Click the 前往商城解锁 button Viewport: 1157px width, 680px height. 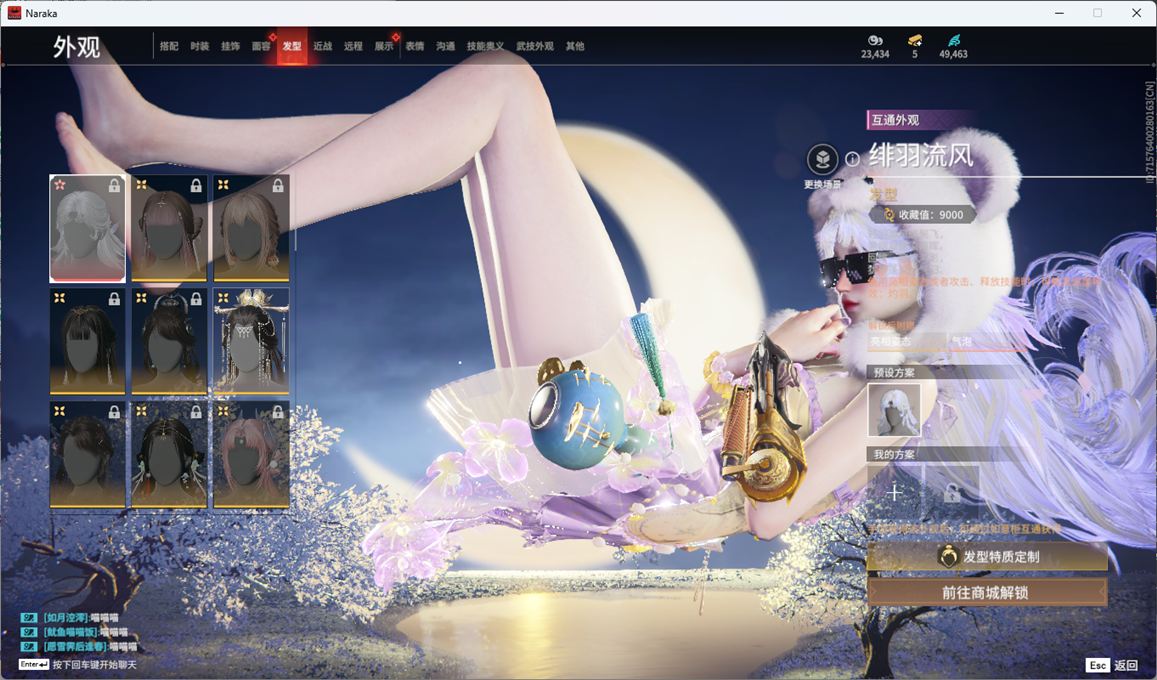pyautogui.click(x=986, y=592)
